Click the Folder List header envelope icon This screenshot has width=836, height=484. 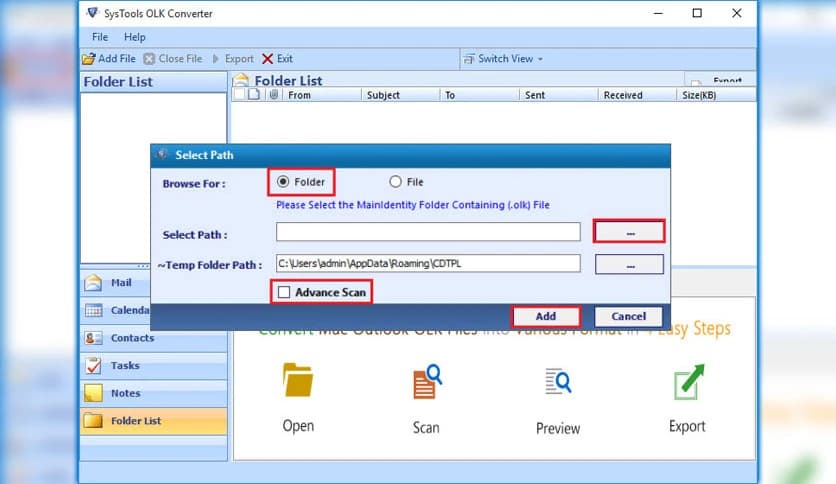[x=241, y=80]
